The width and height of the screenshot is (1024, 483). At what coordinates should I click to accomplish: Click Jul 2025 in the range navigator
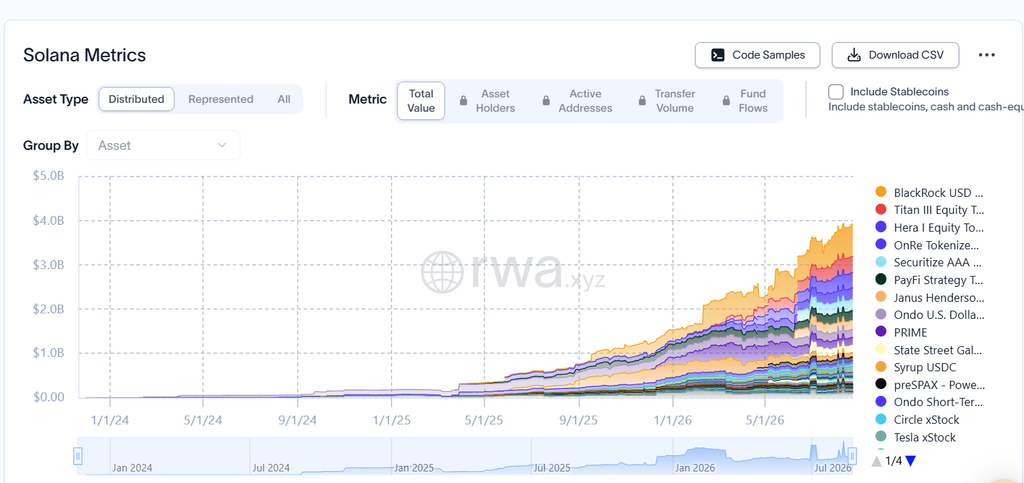click(552, 468)
